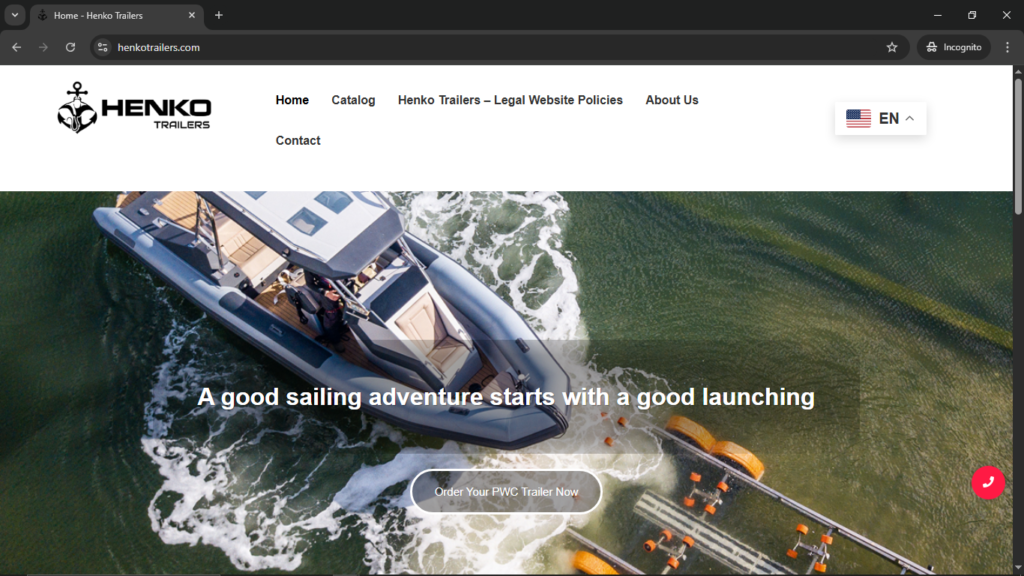
Task: Select the Home navigation link
Action: [292, 100]
